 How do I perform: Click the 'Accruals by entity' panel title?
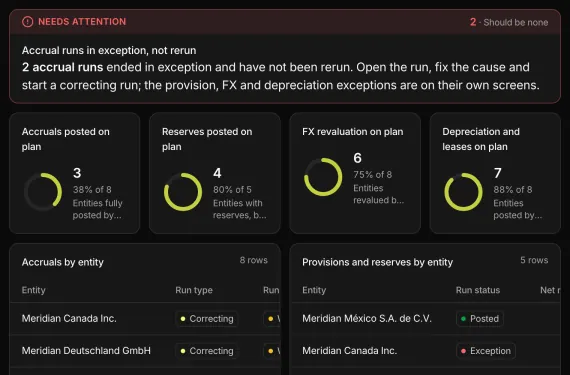[63, 262]
